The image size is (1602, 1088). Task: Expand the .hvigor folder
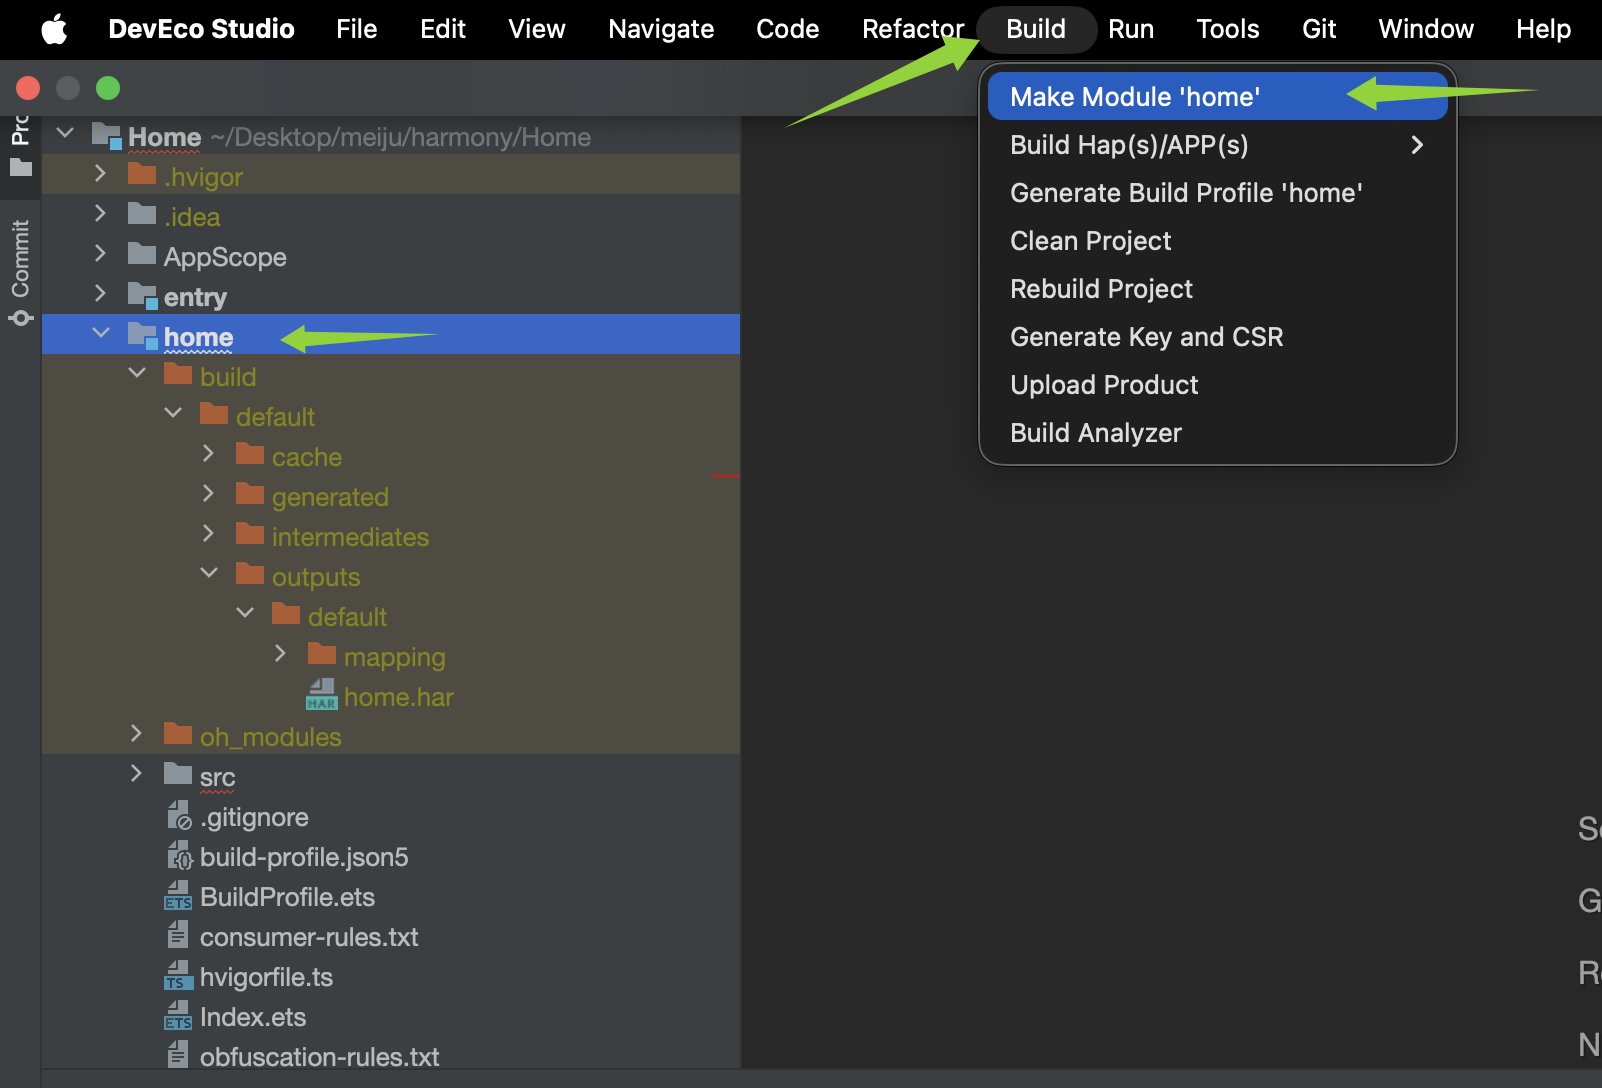coord(100,173)
